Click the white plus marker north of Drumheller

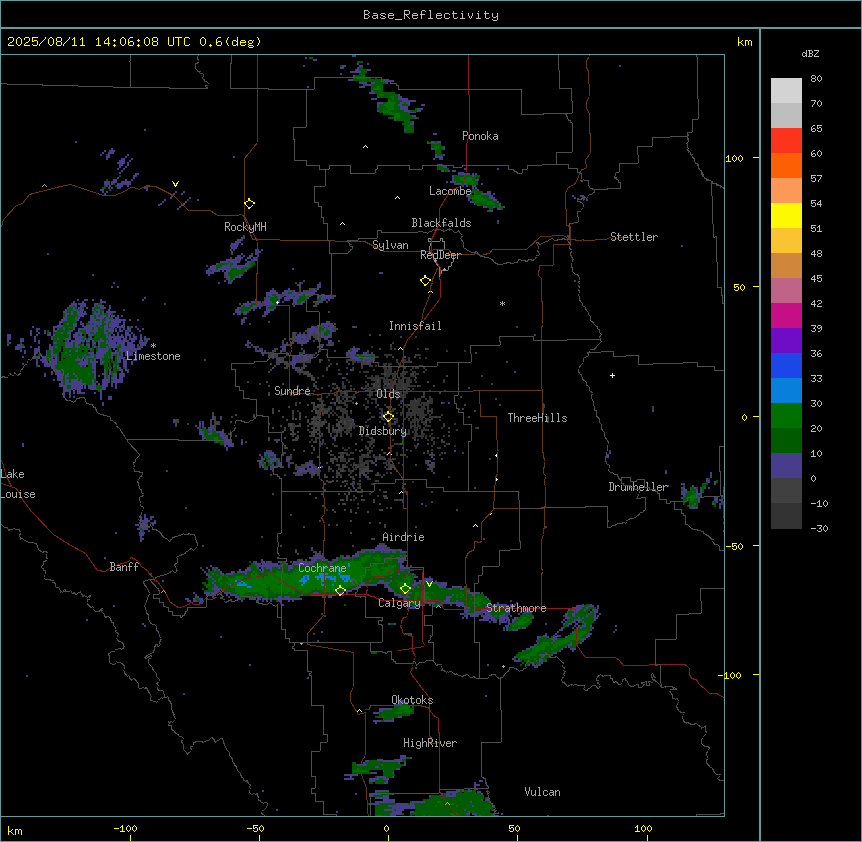(x=612, y=375)
